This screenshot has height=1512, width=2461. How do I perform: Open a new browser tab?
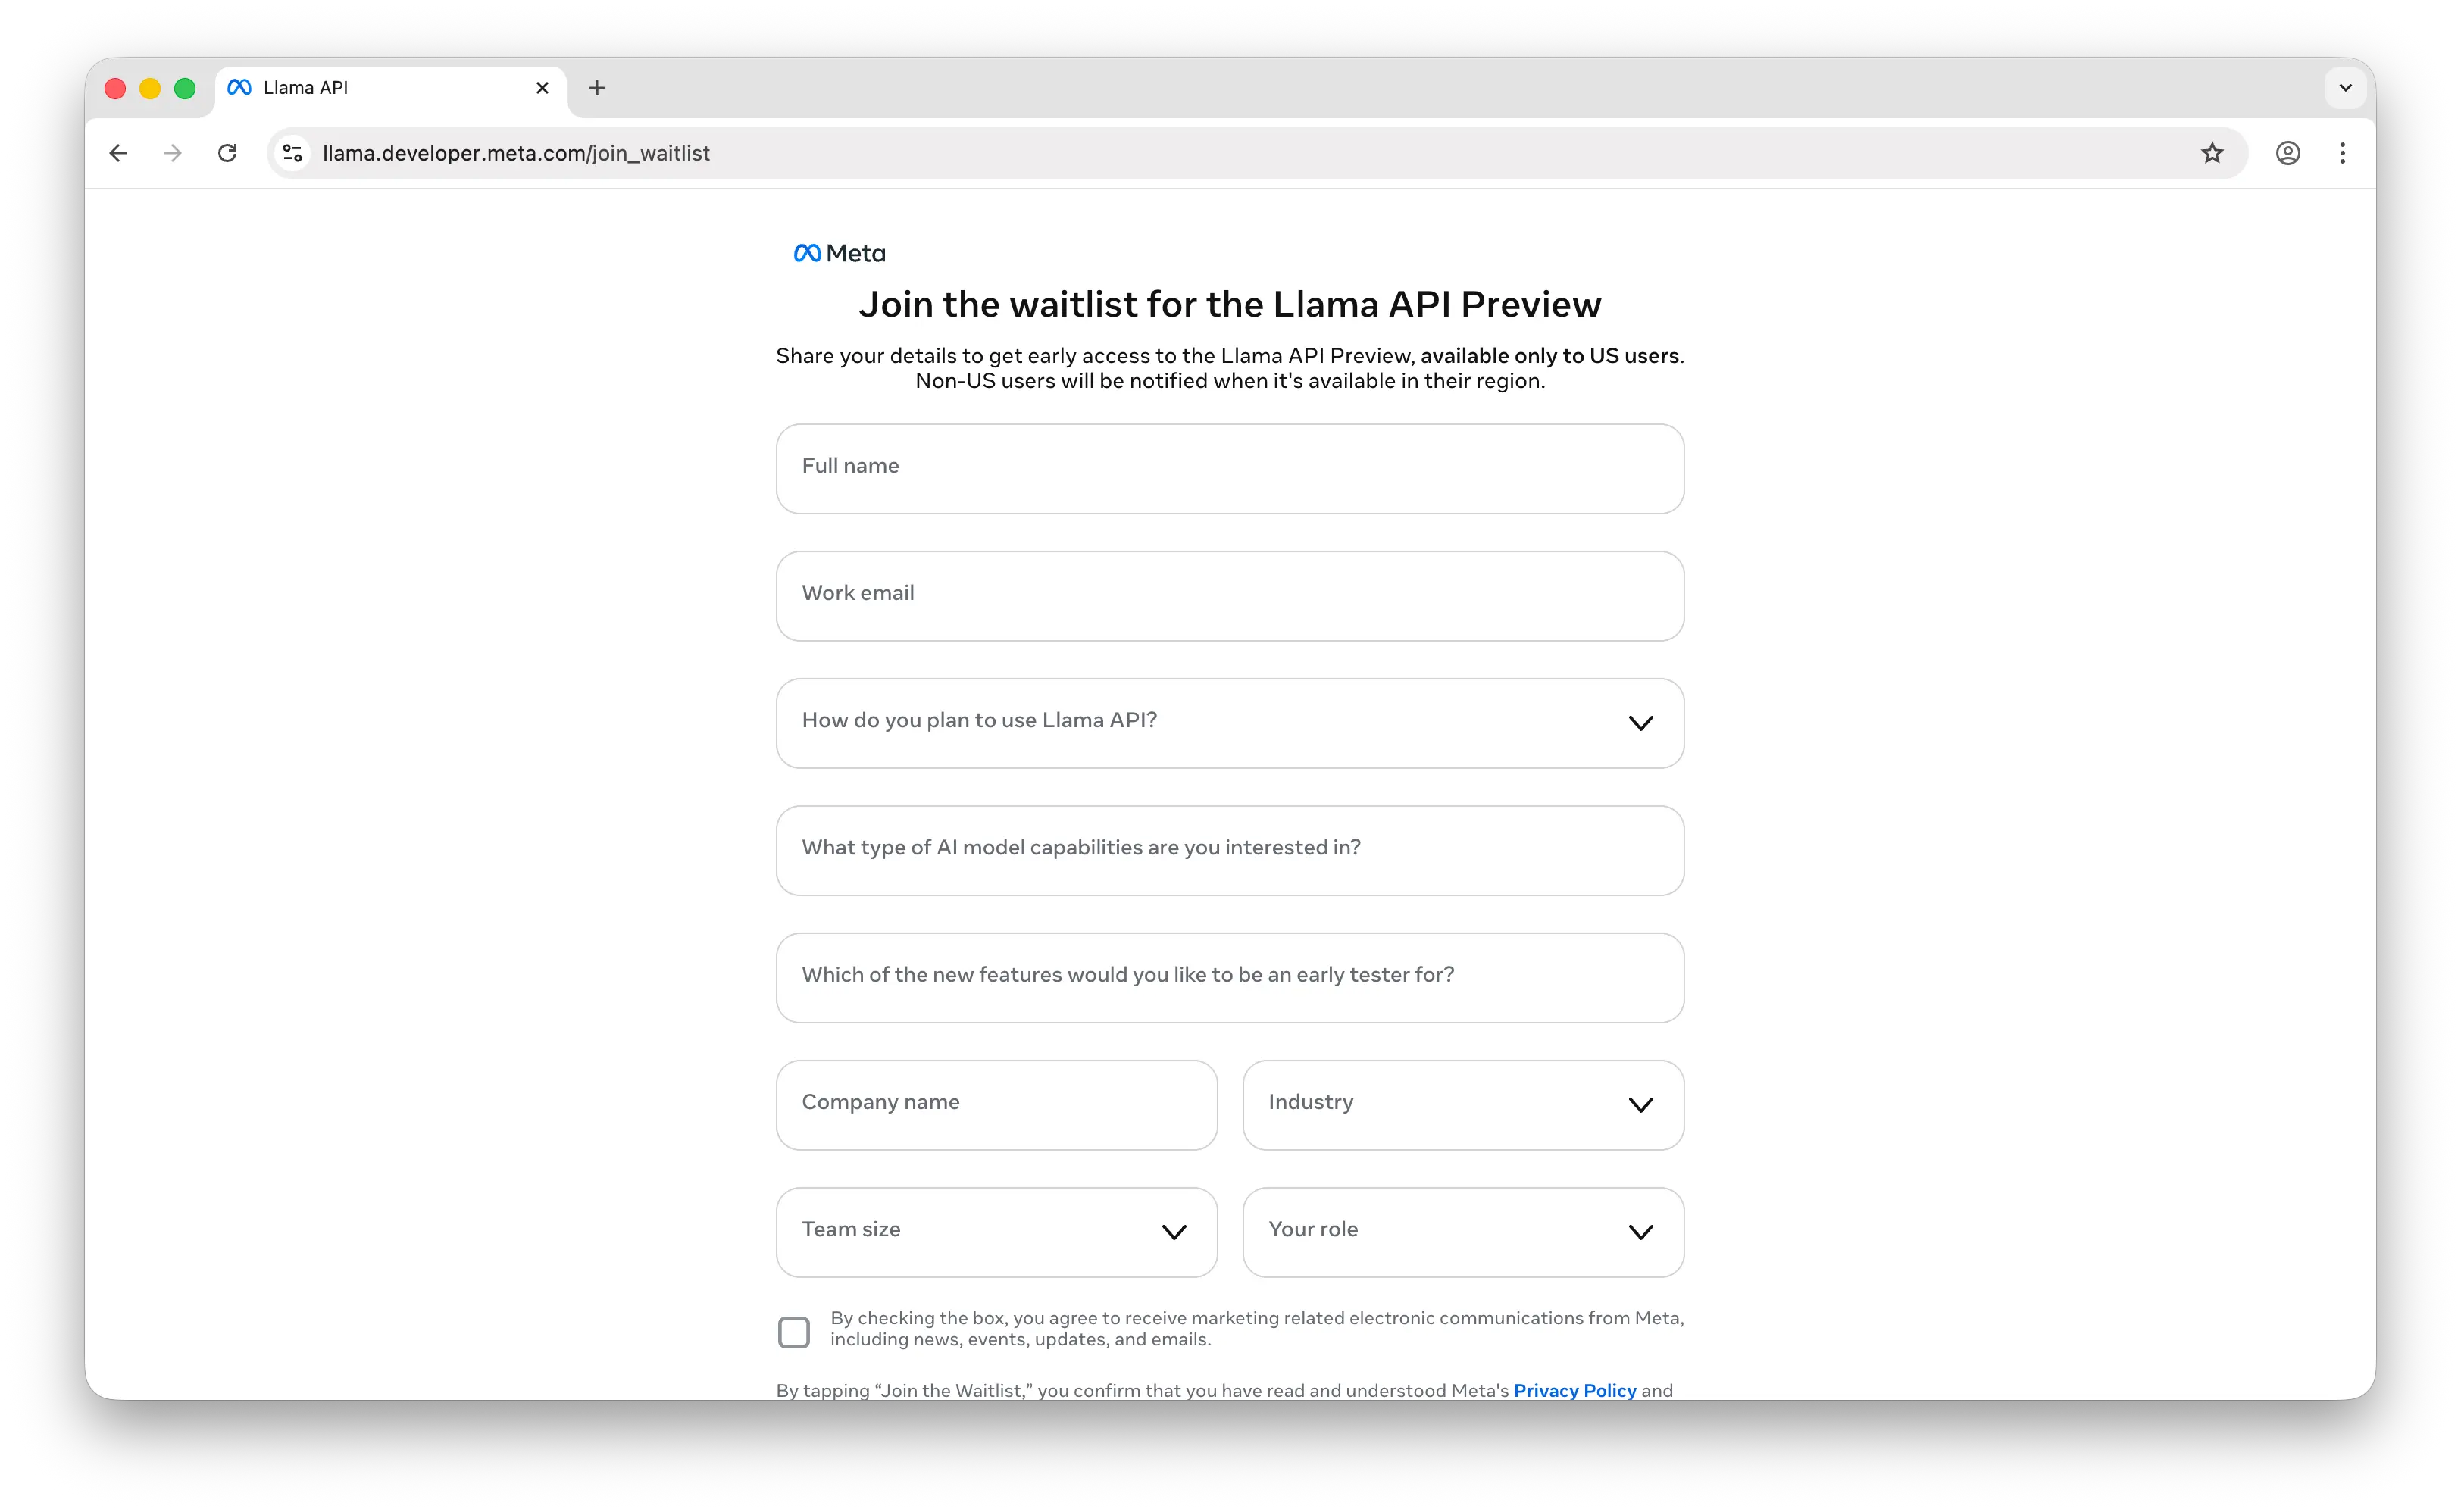[596, 88]
